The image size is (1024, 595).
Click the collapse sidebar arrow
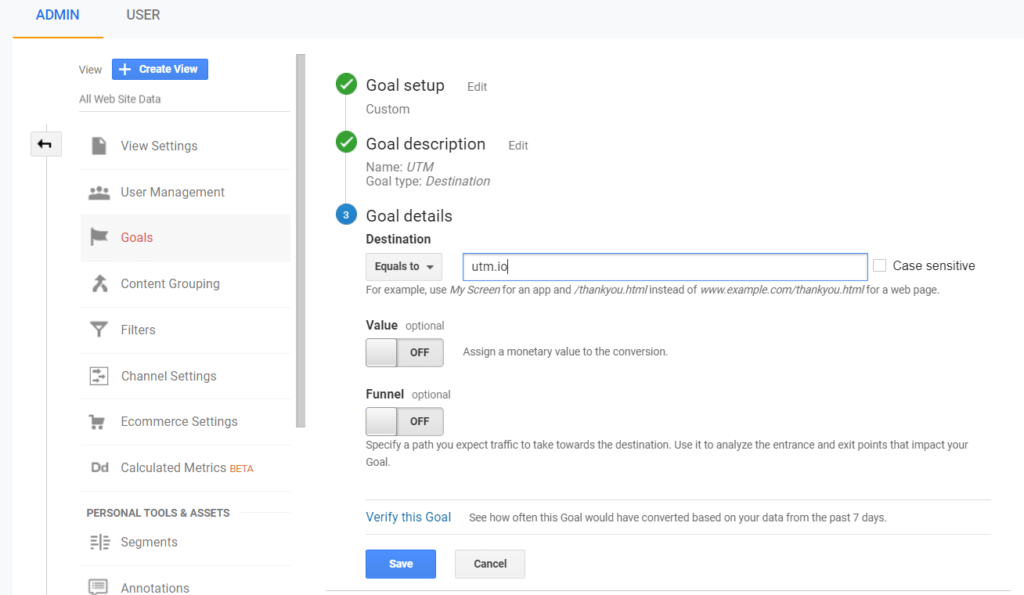tap(45, 144)
